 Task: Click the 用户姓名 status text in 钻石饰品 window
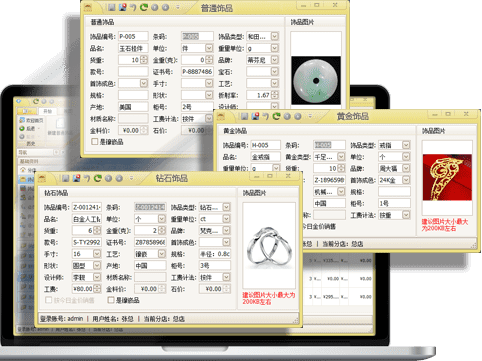[x=113, y=319]
